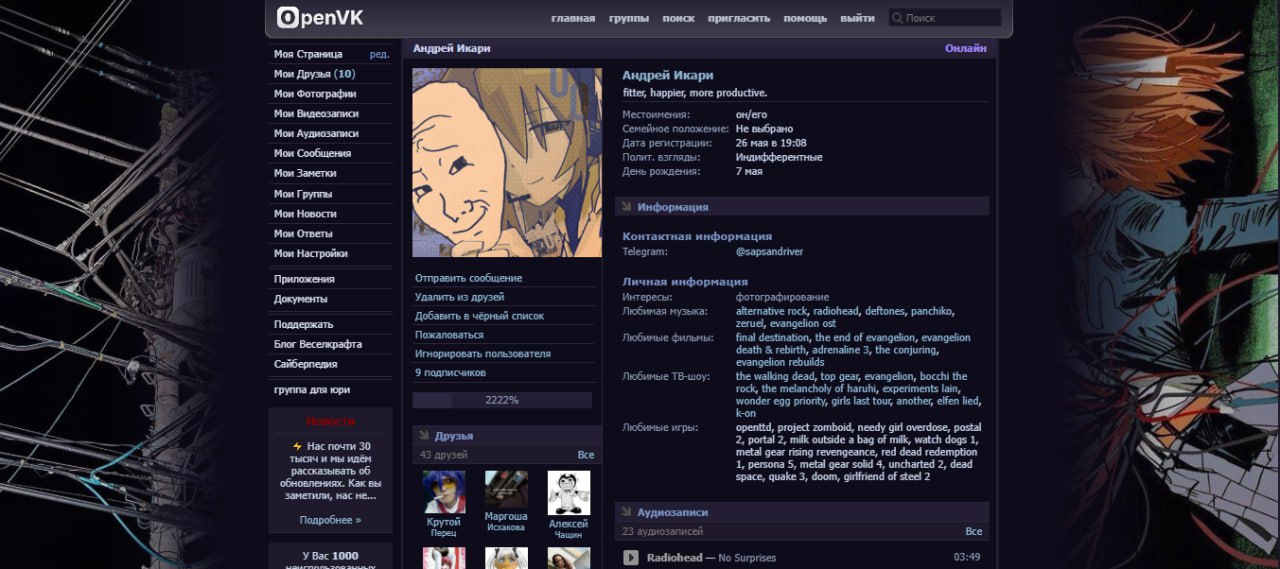Open Мои Настройки in sidebar
Image resolution: width=1280 pixels, height=569 pixels.
coord(311,254)
